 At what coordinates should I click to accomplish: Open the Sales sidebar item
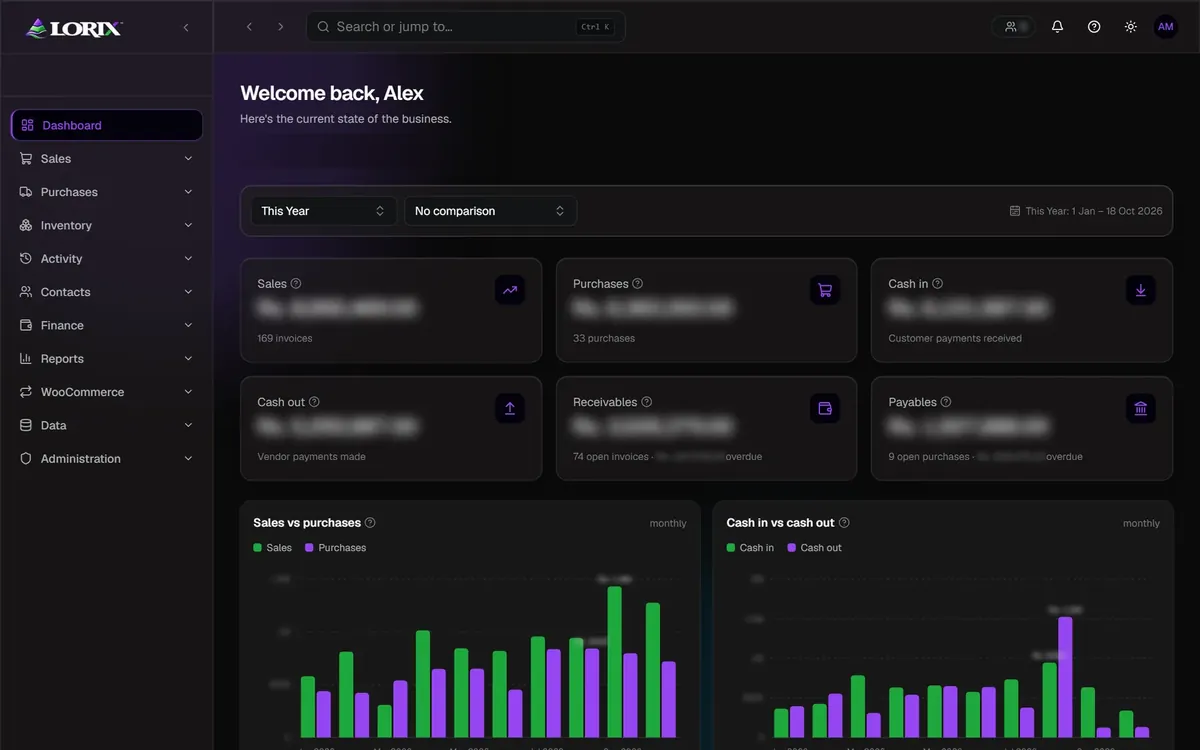point(107,159)
